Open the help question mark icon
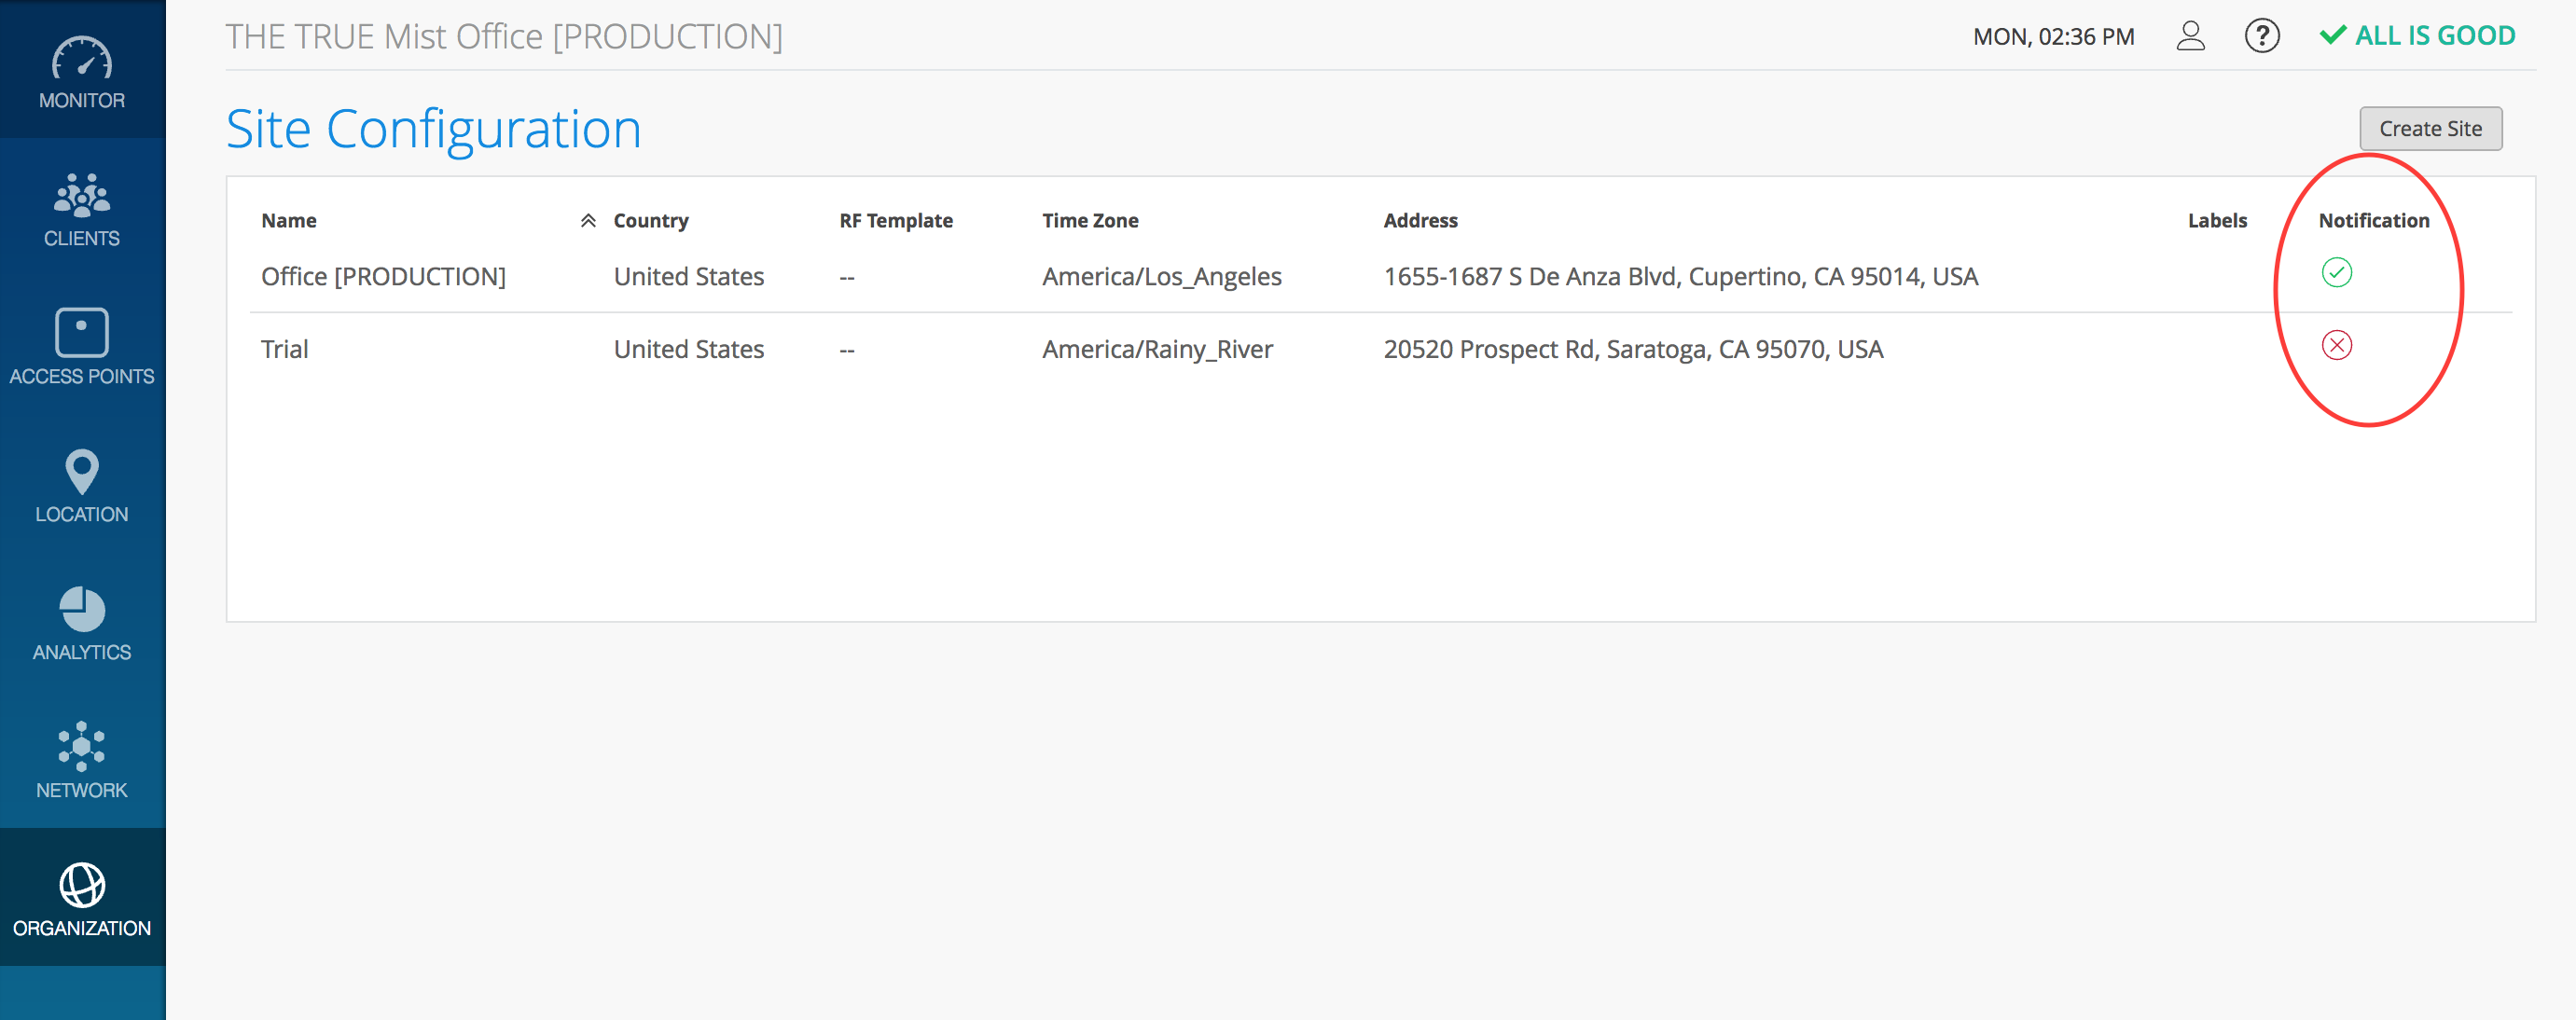This screenshot has height=1020, width=2576. coord(2261,36)
